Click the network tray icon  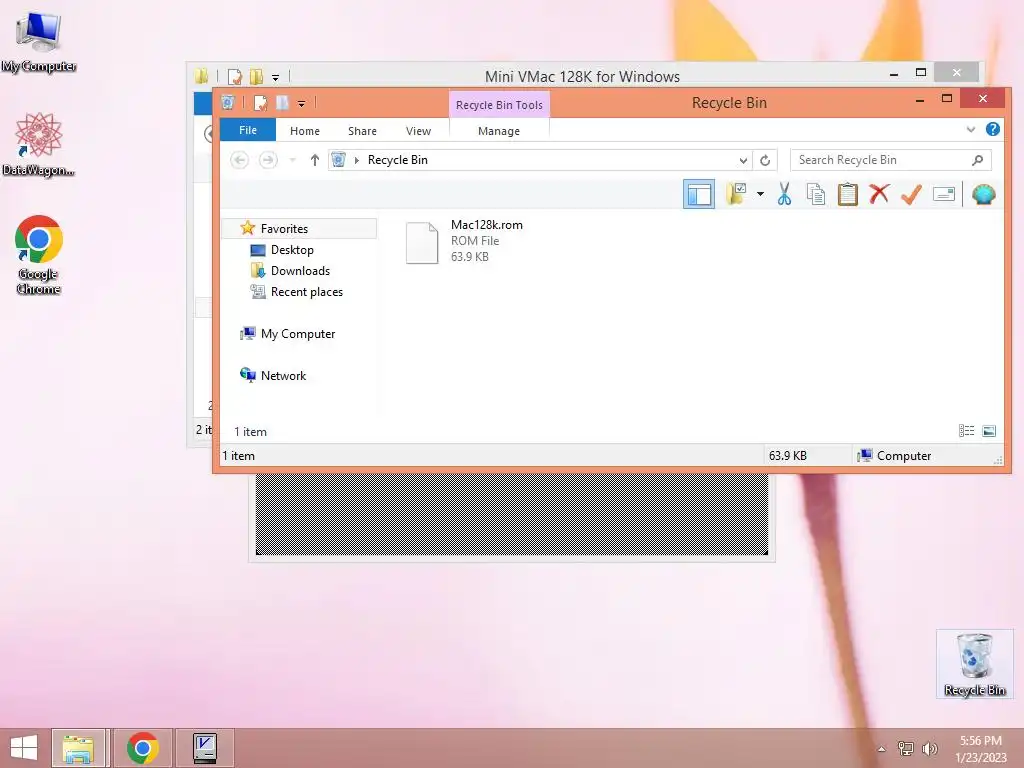tap(906, 749)
